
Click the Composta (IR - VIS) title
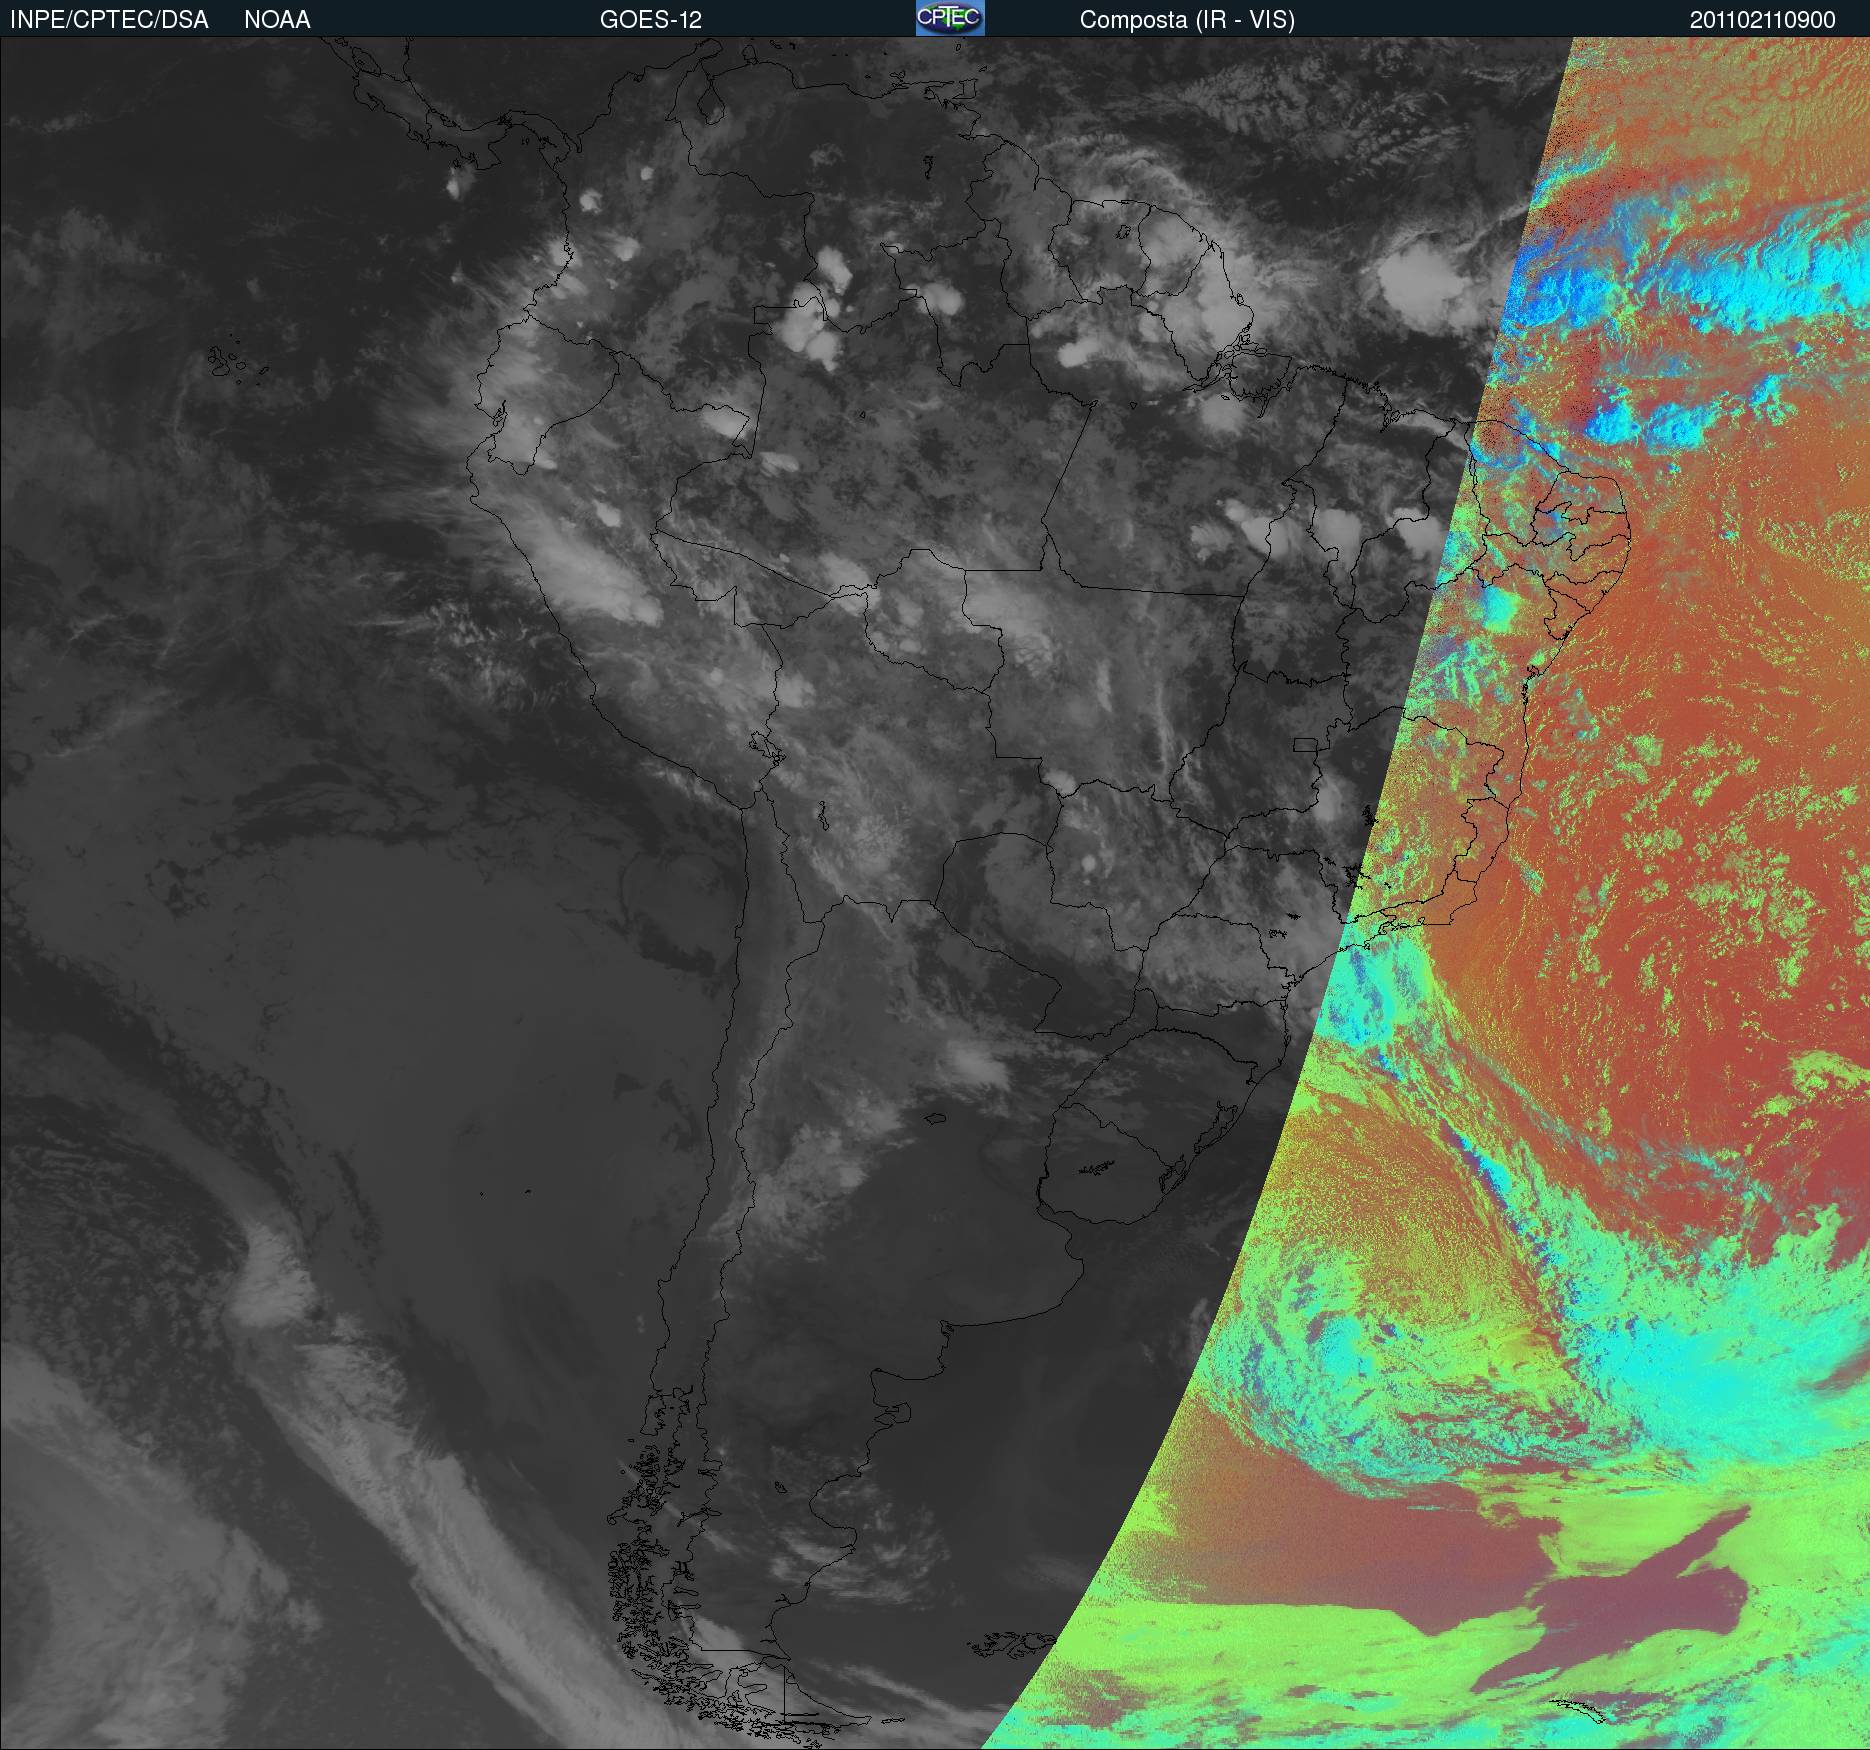(x=1187, y=20)
